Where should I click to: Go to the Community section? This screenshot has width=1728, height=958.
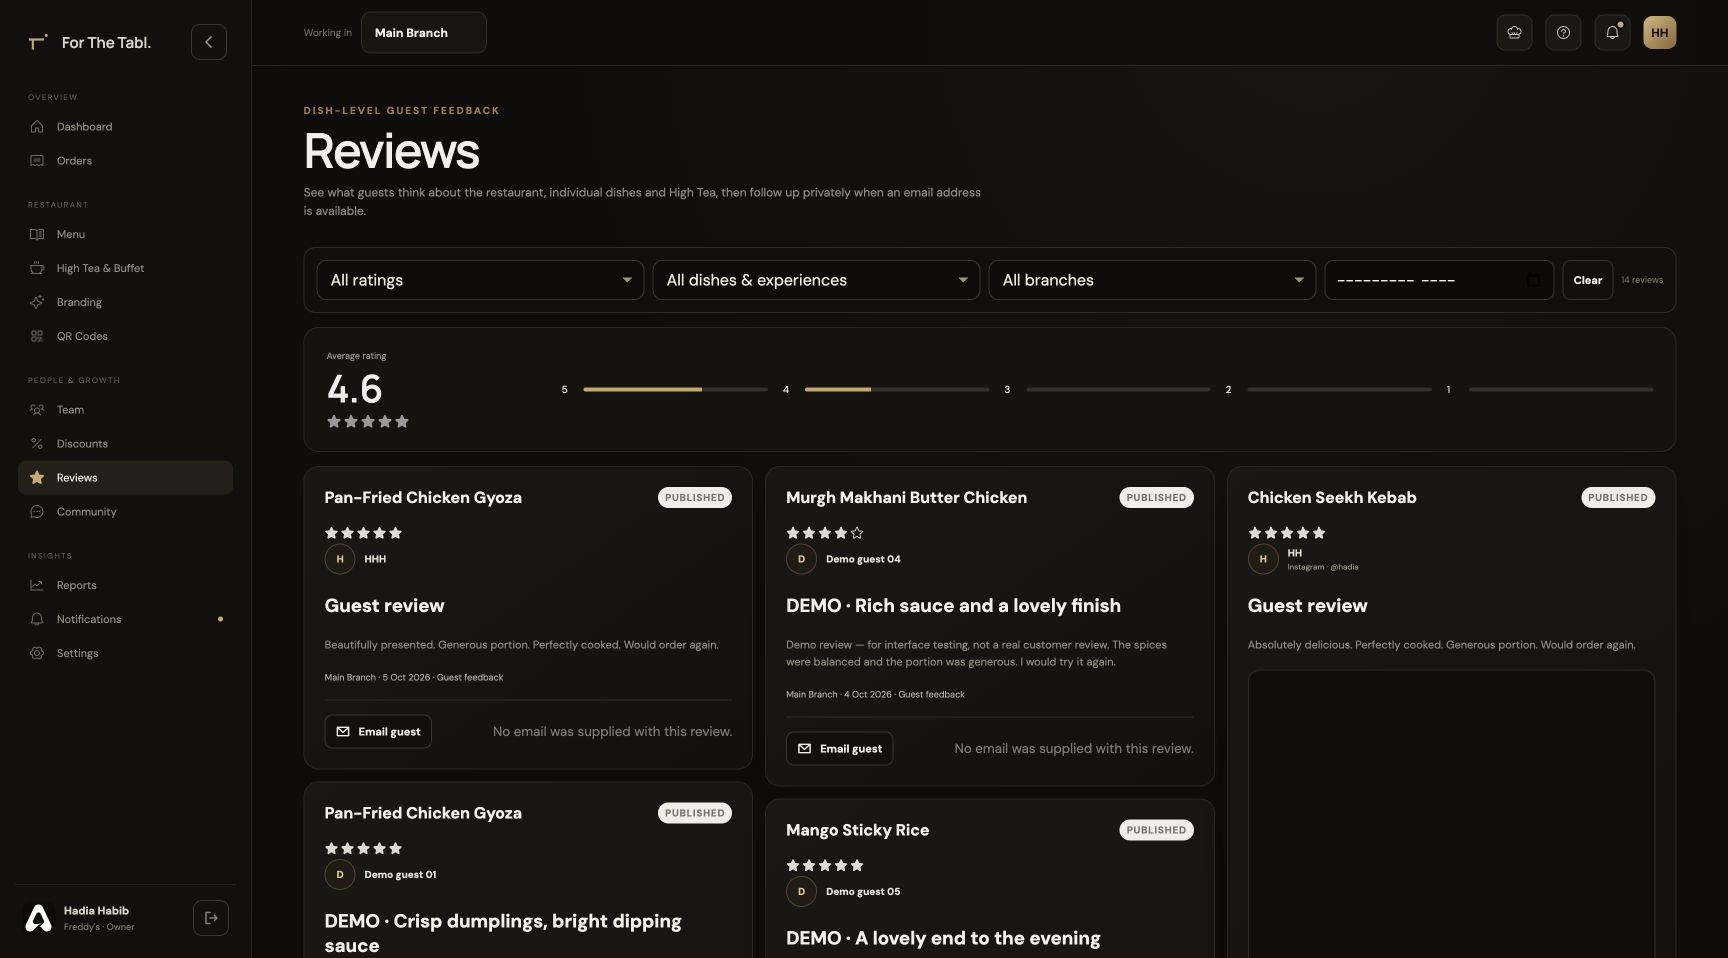click(x=125, y=512)
